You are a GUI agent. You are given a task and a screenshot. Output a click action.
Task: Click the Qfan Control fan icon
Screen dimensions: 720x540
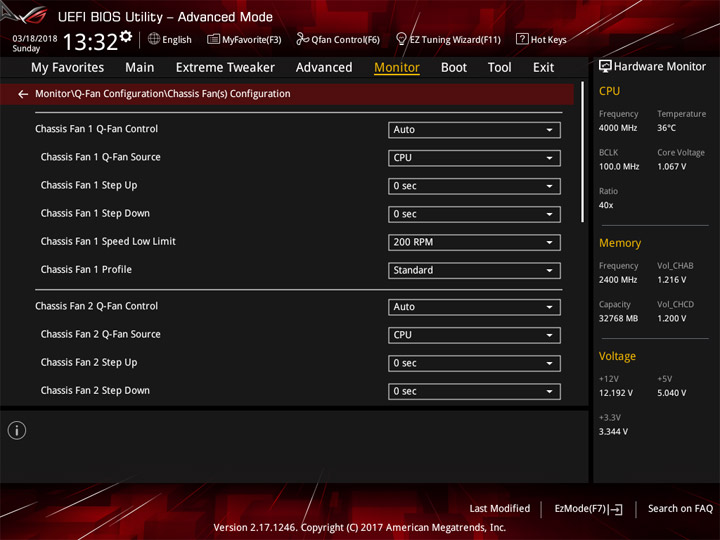coord(302,39)
